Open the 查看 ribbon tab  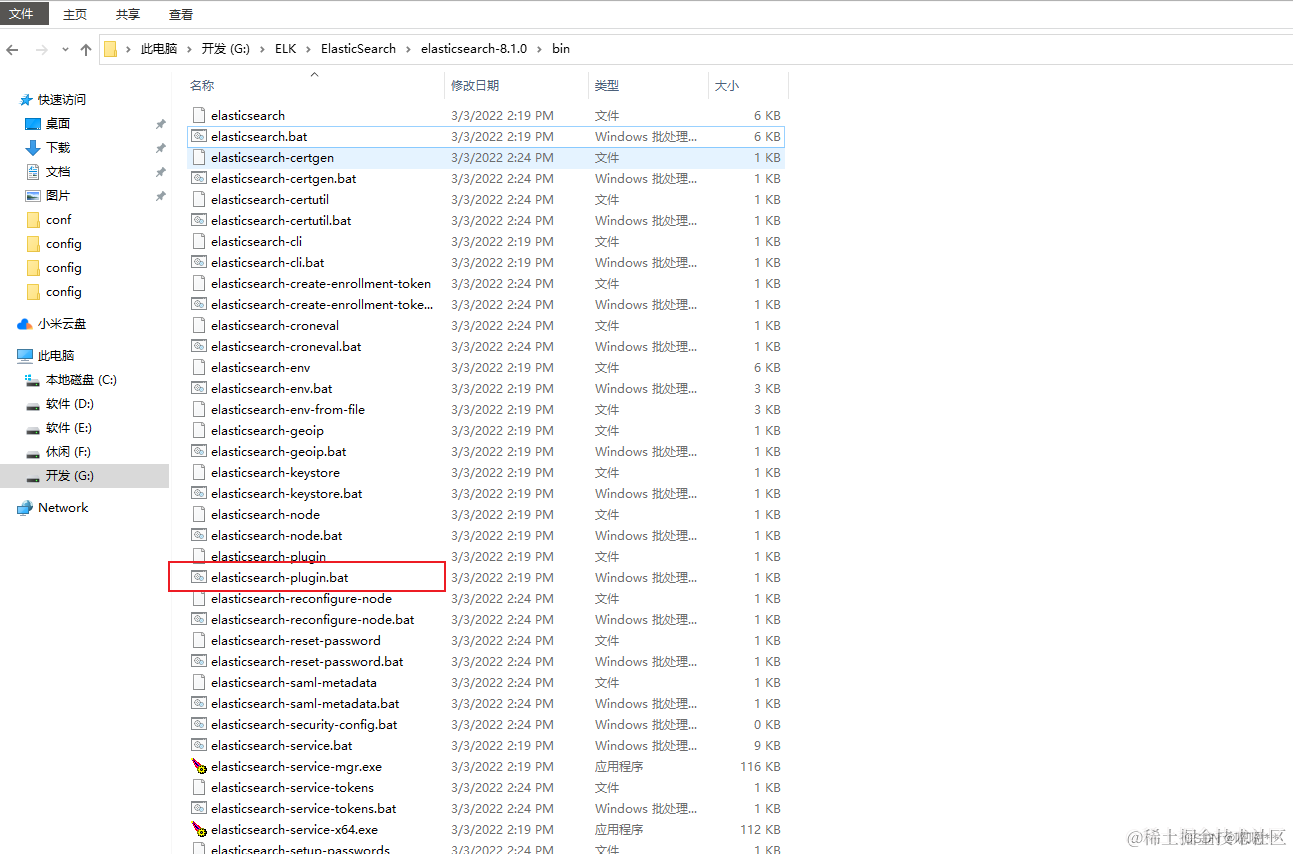[181, 14]
